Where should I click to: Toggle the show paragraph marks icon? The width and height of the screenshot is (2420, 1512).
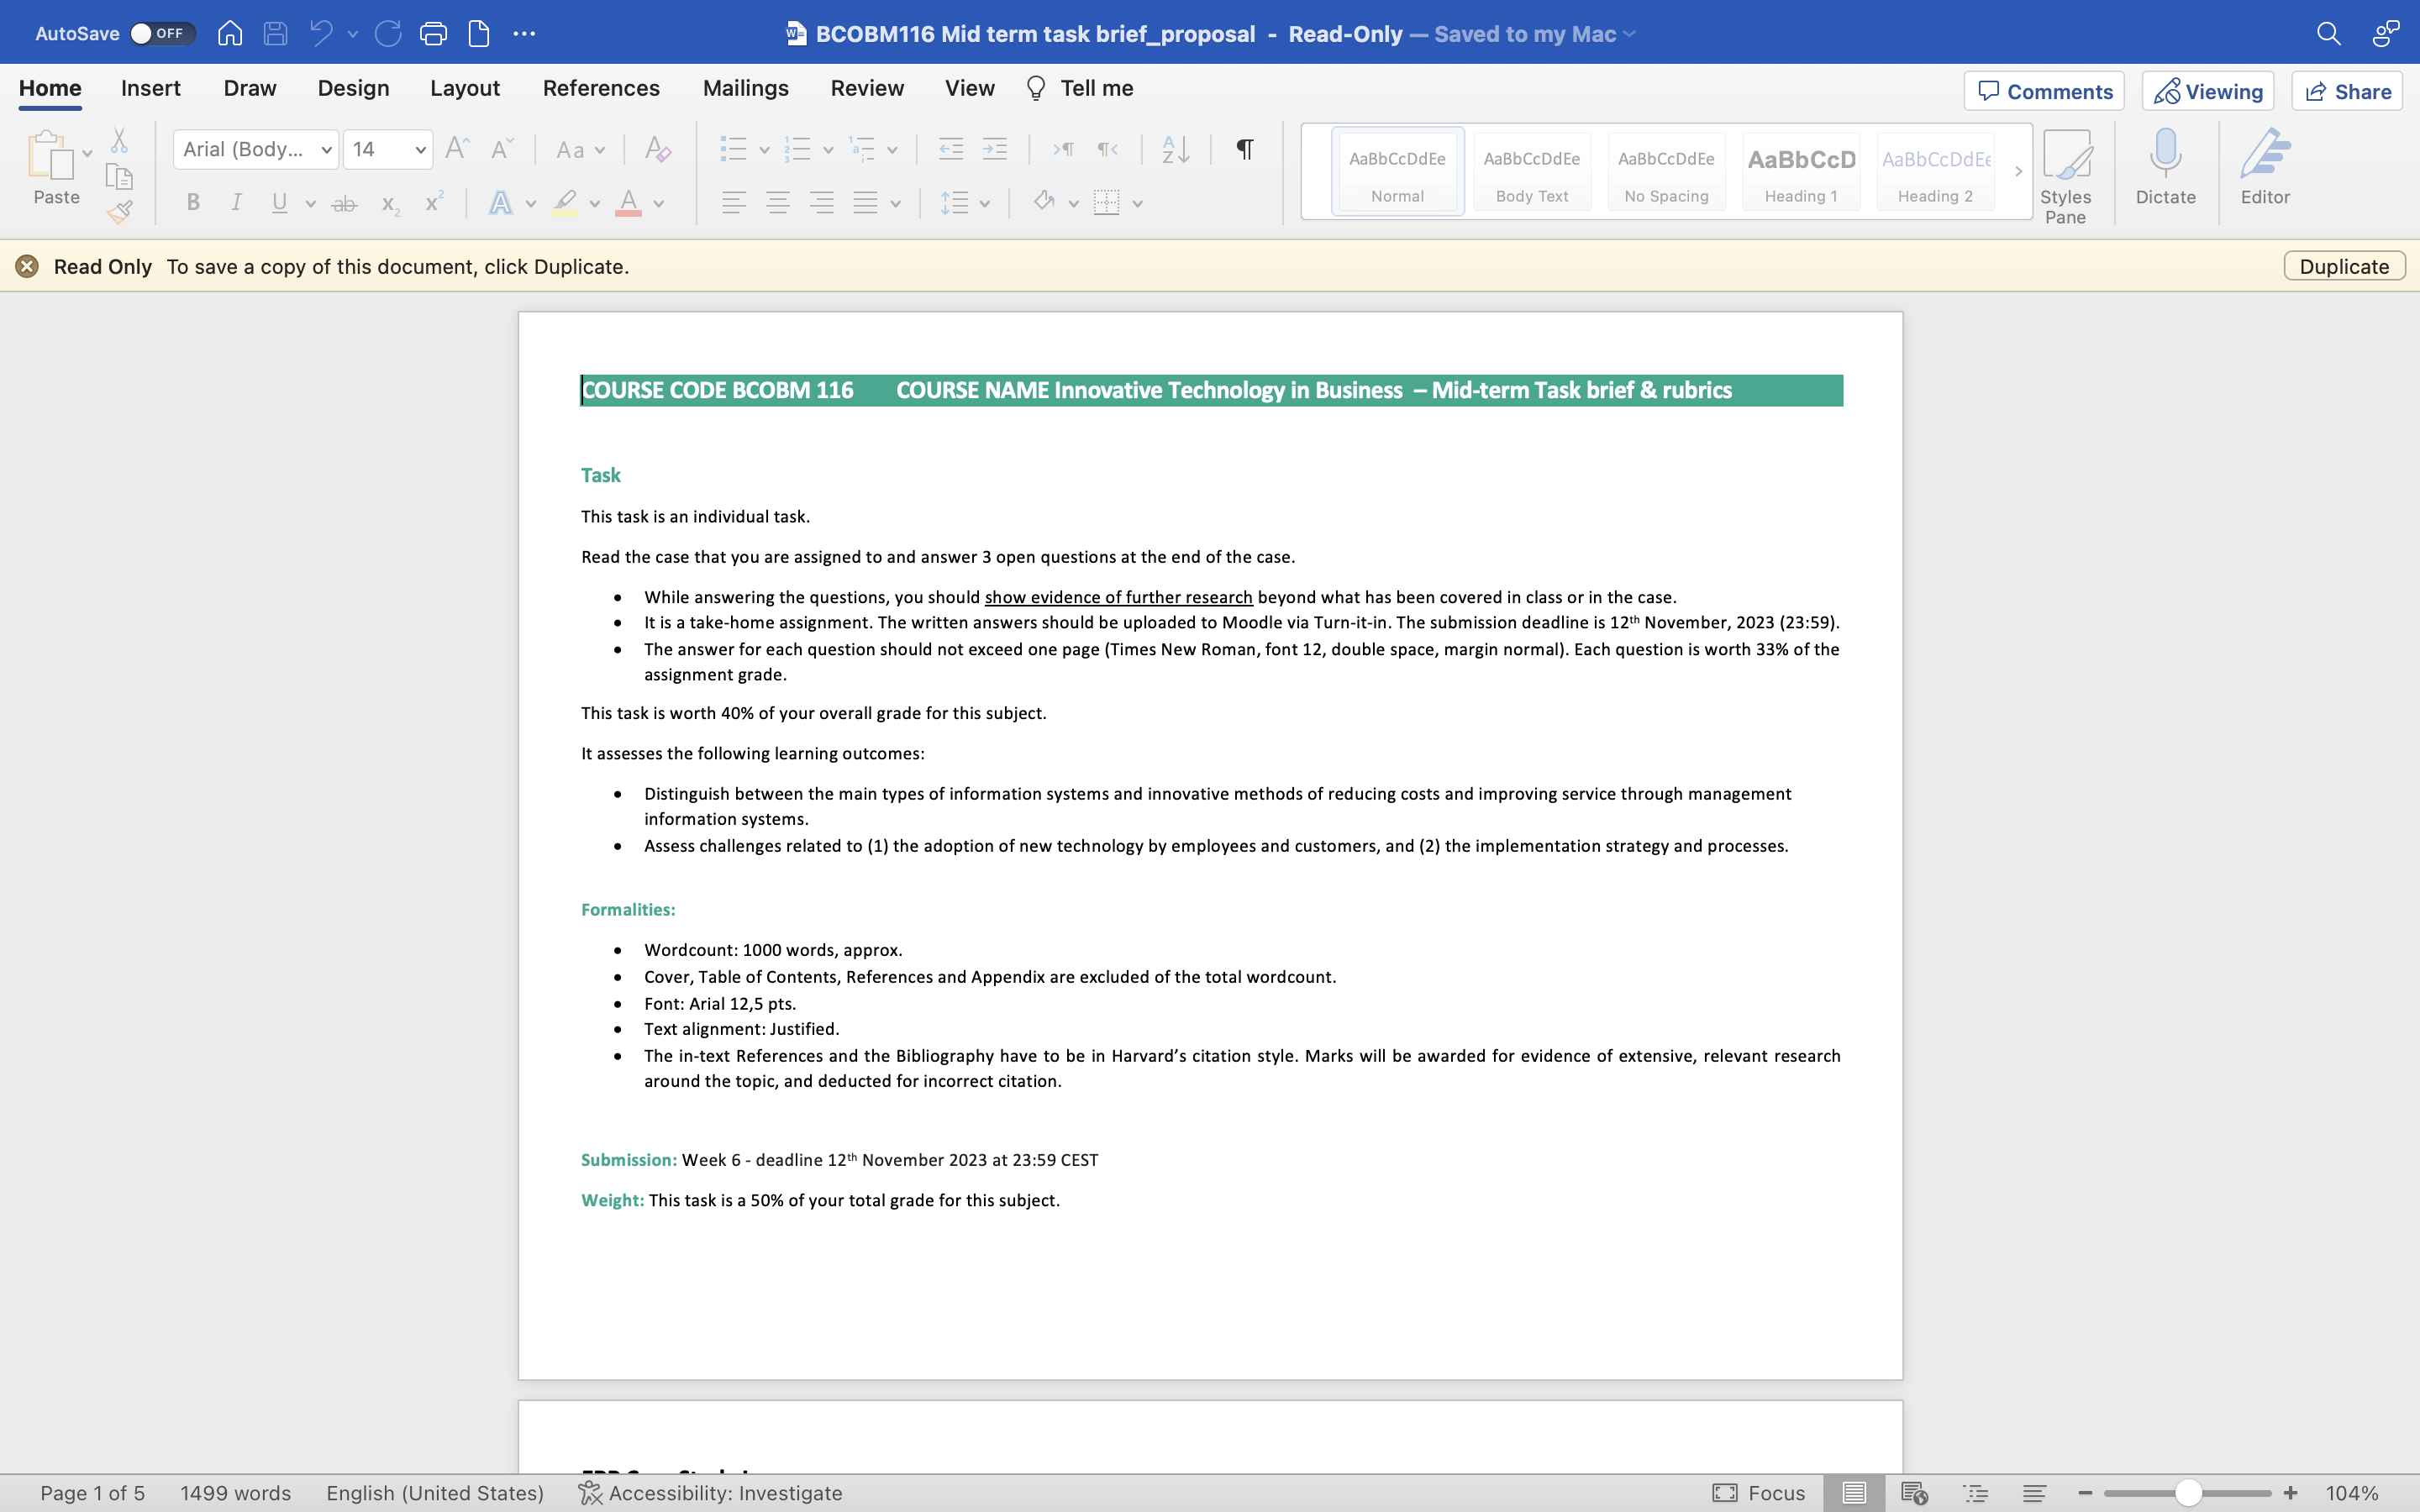tap(1244, 149)
